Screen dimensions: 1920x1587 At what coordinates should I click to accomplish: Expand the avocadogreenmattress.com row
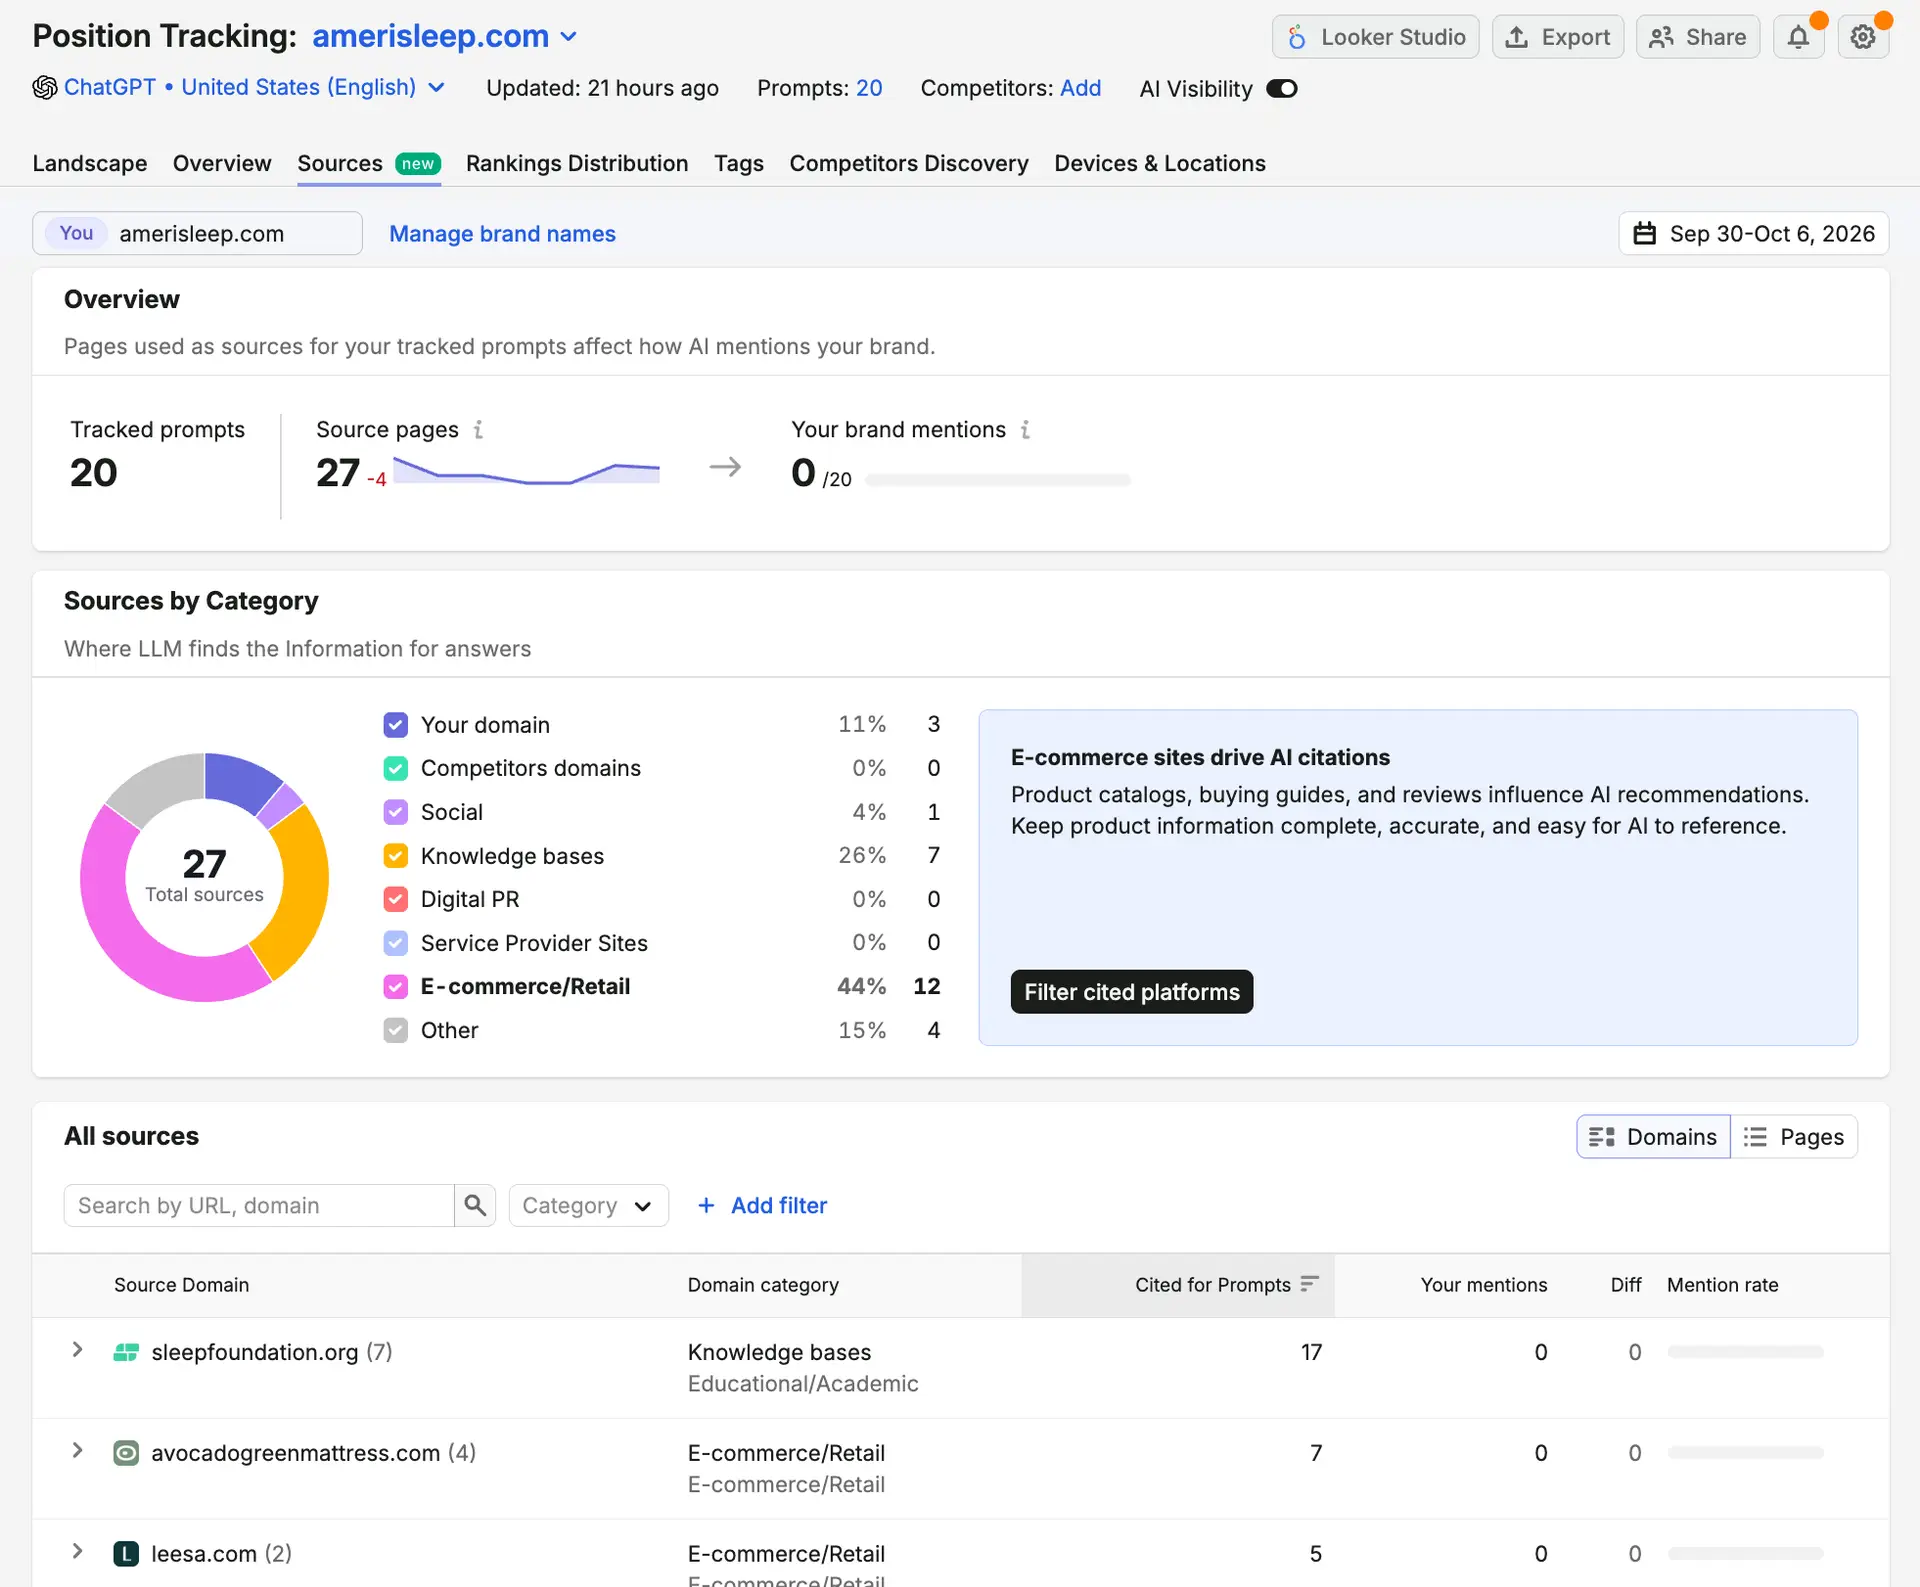77,1451
